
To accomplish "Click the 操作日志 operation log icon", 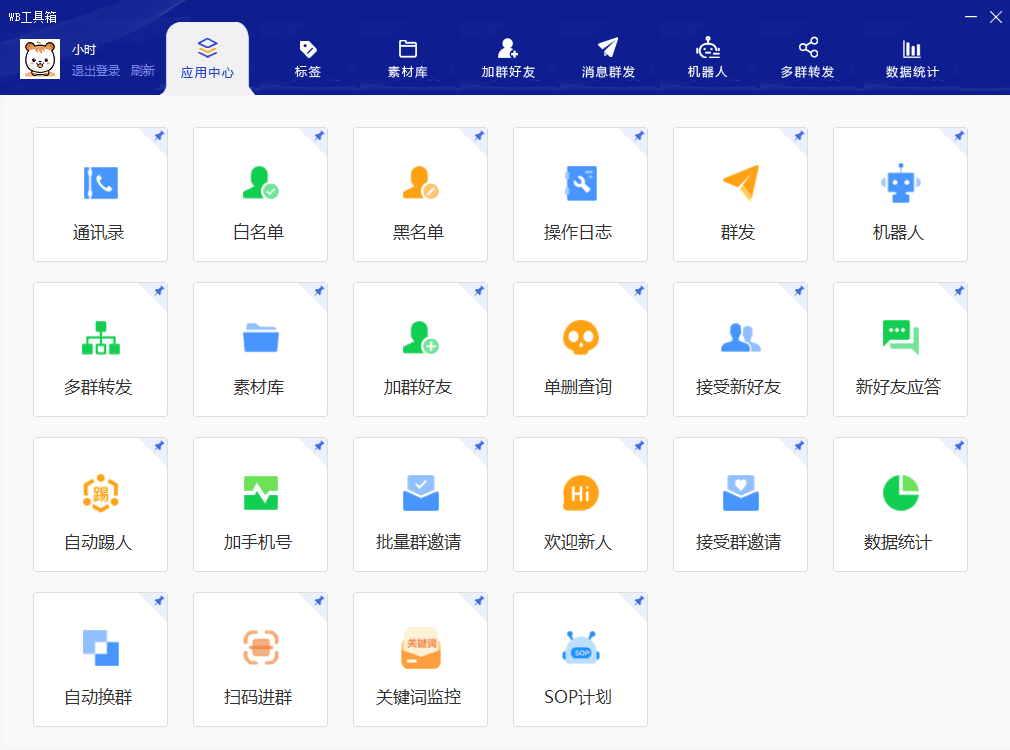I will click(x=580, y=183).
